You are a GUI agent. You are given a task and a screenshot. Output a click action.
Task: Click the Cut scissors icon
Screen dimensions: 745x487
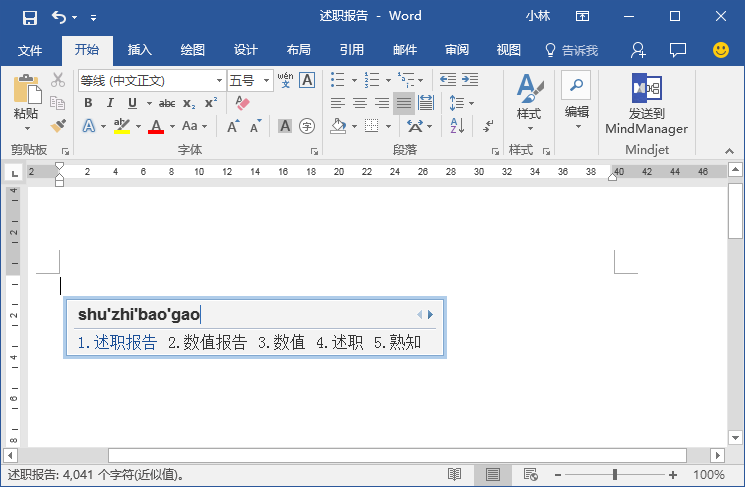(x=58, y=80)
